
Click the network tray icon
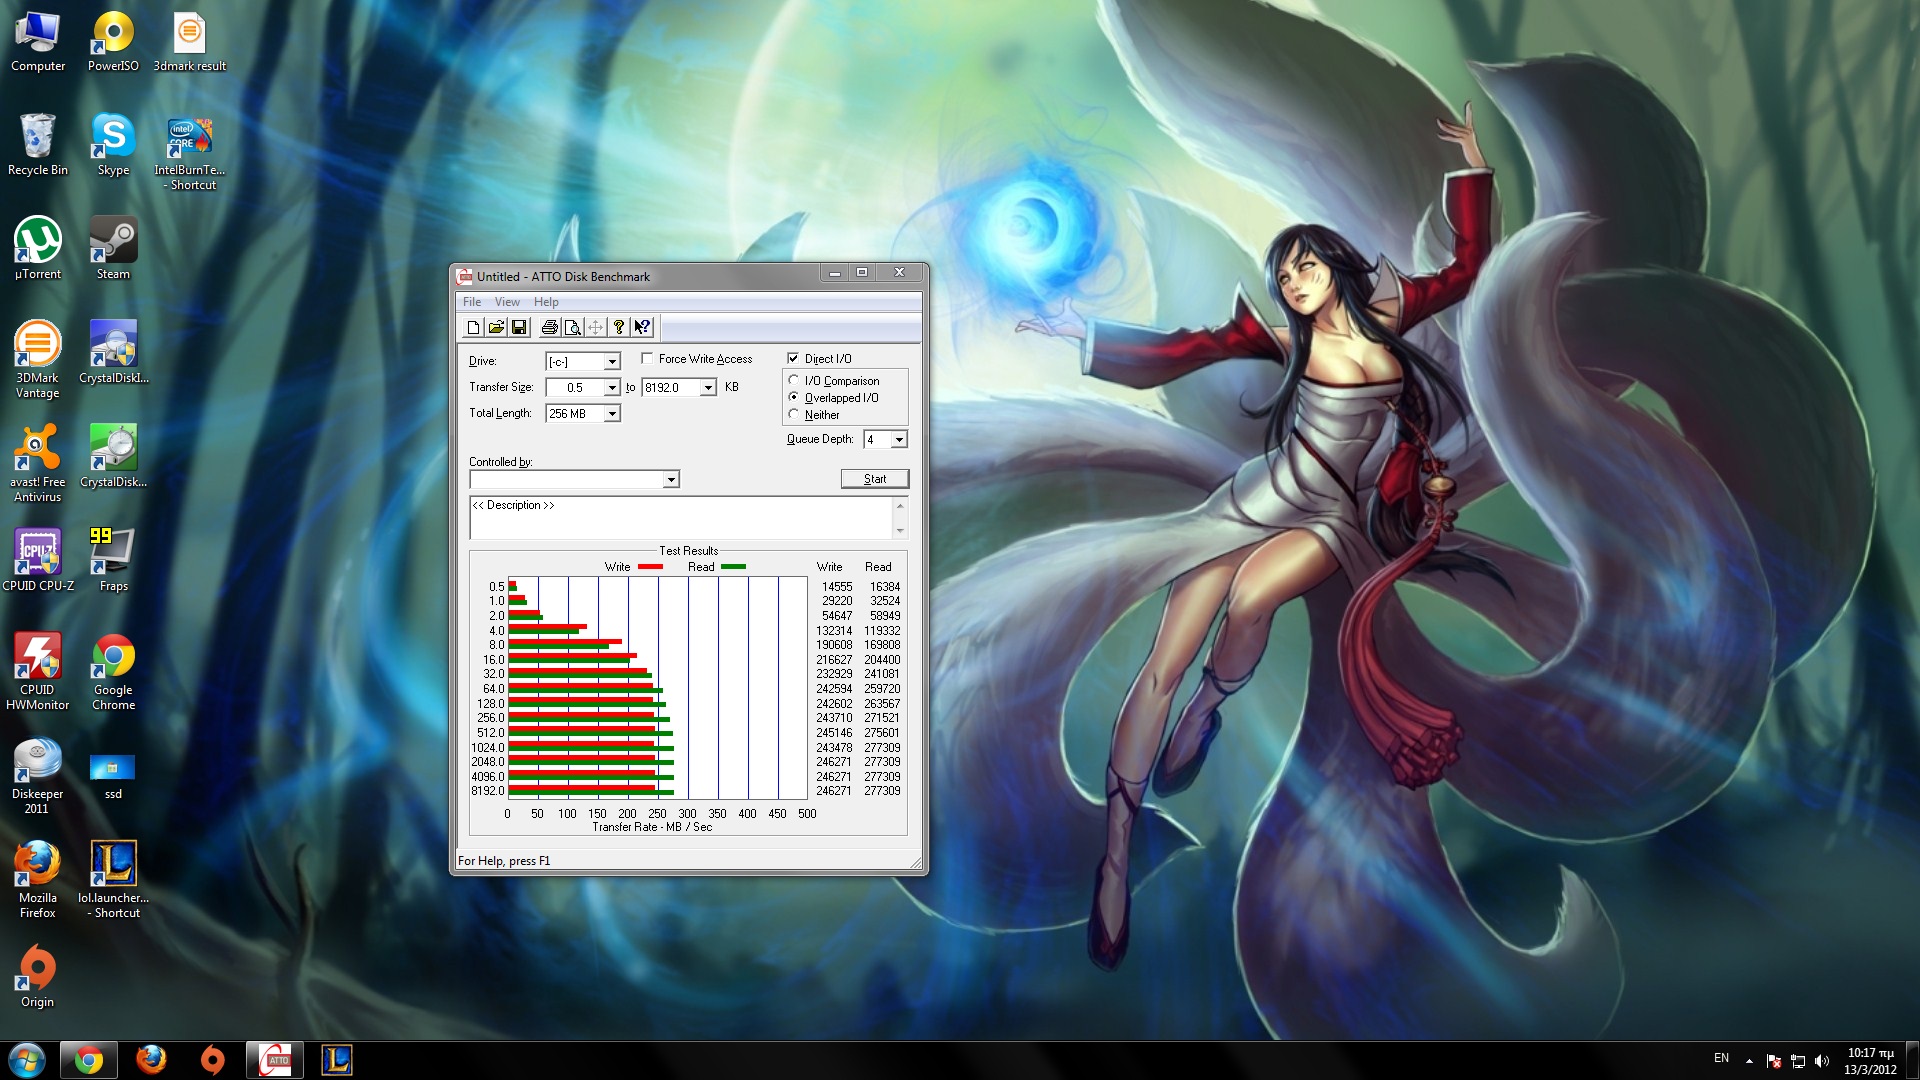pos(1797,1061)
